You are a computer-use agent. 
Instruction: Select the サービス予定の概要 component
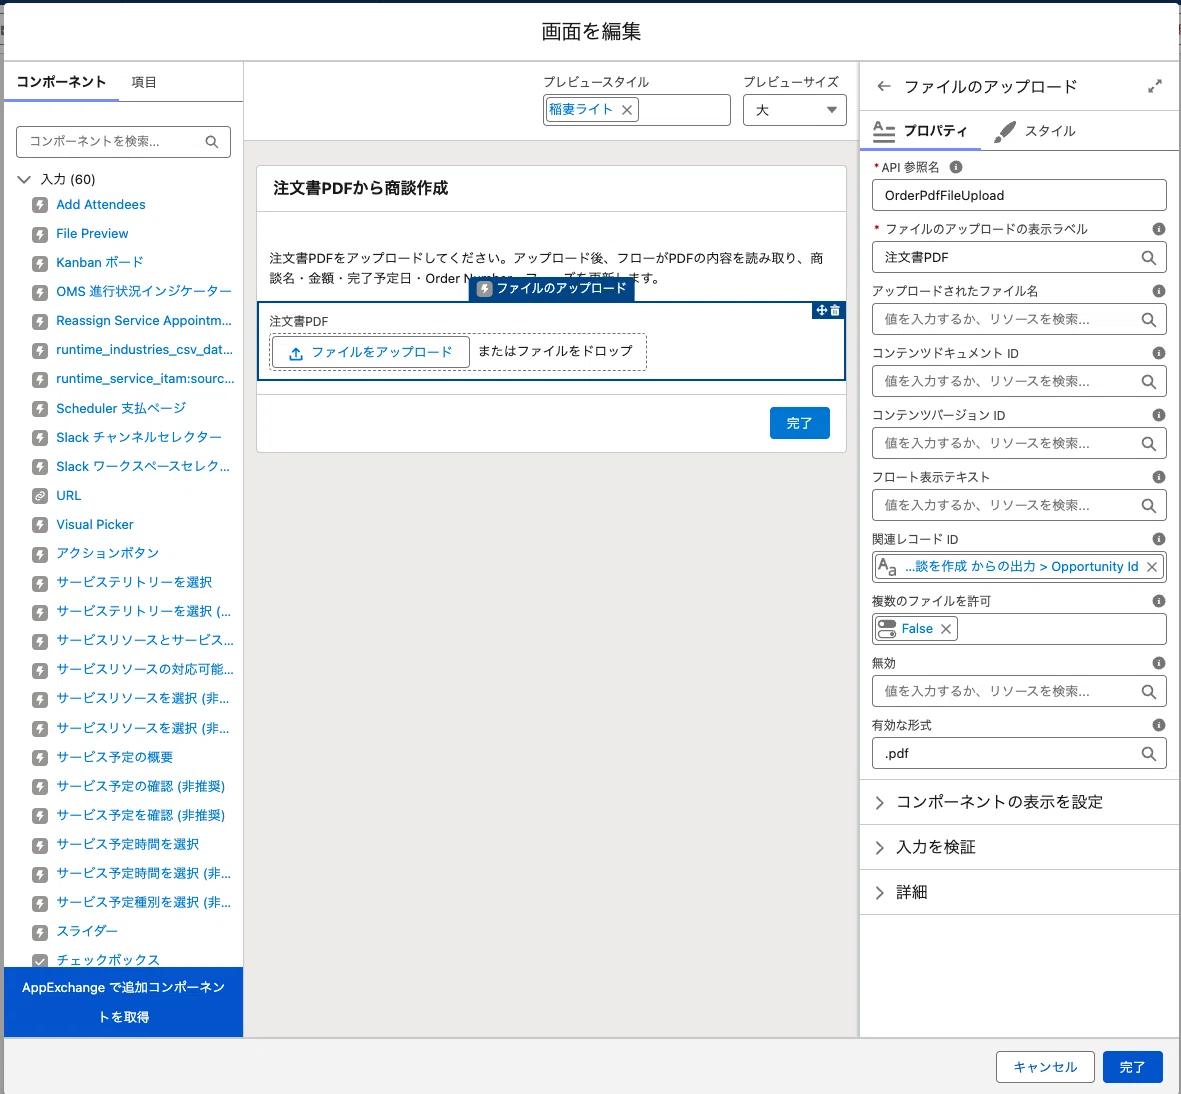[114, 757]
